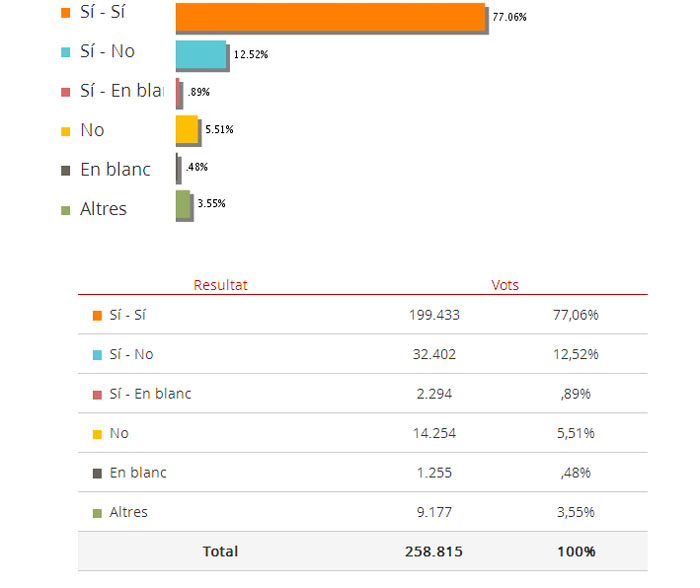
Task: Click the Total row label
Action: click(x=220, y=551)
